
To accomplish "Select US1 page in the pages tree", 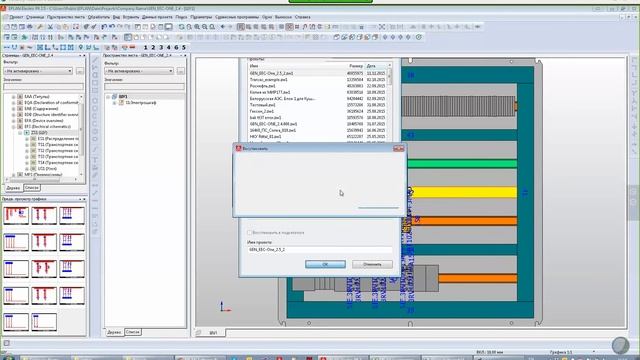I will tap(47, 169).
